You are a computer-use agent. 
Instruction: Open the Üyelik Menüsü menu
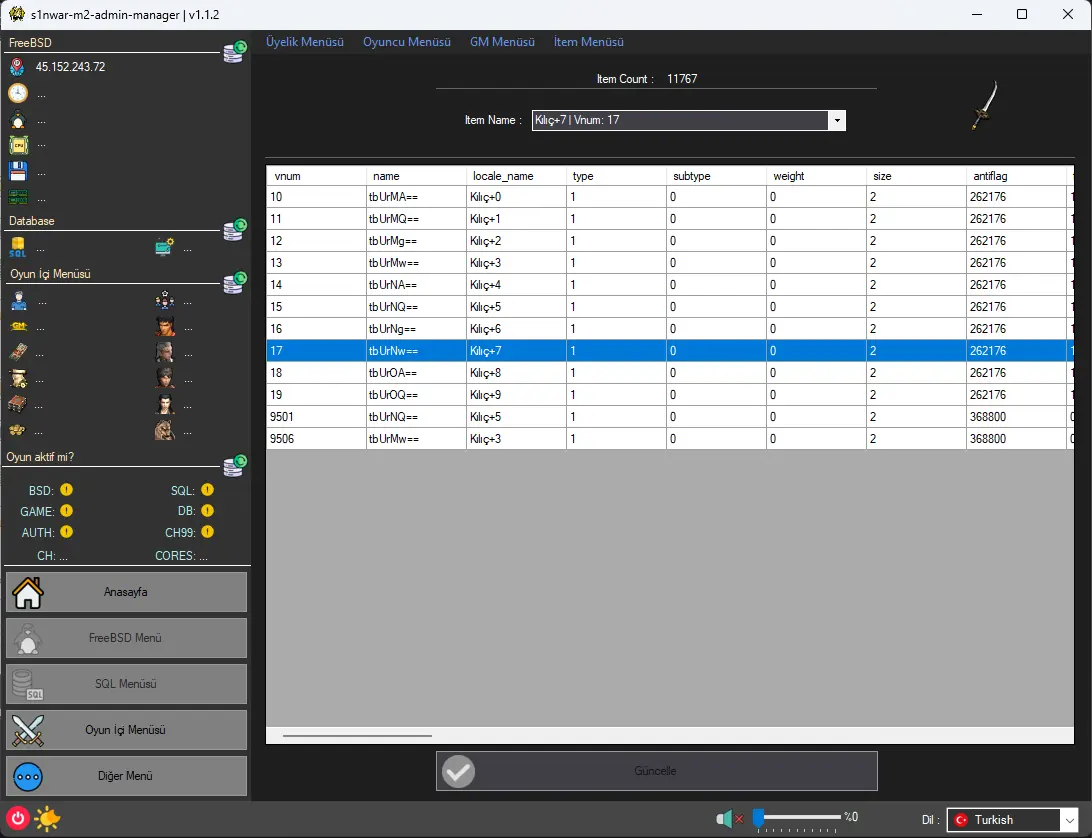[x=304, y=42]
